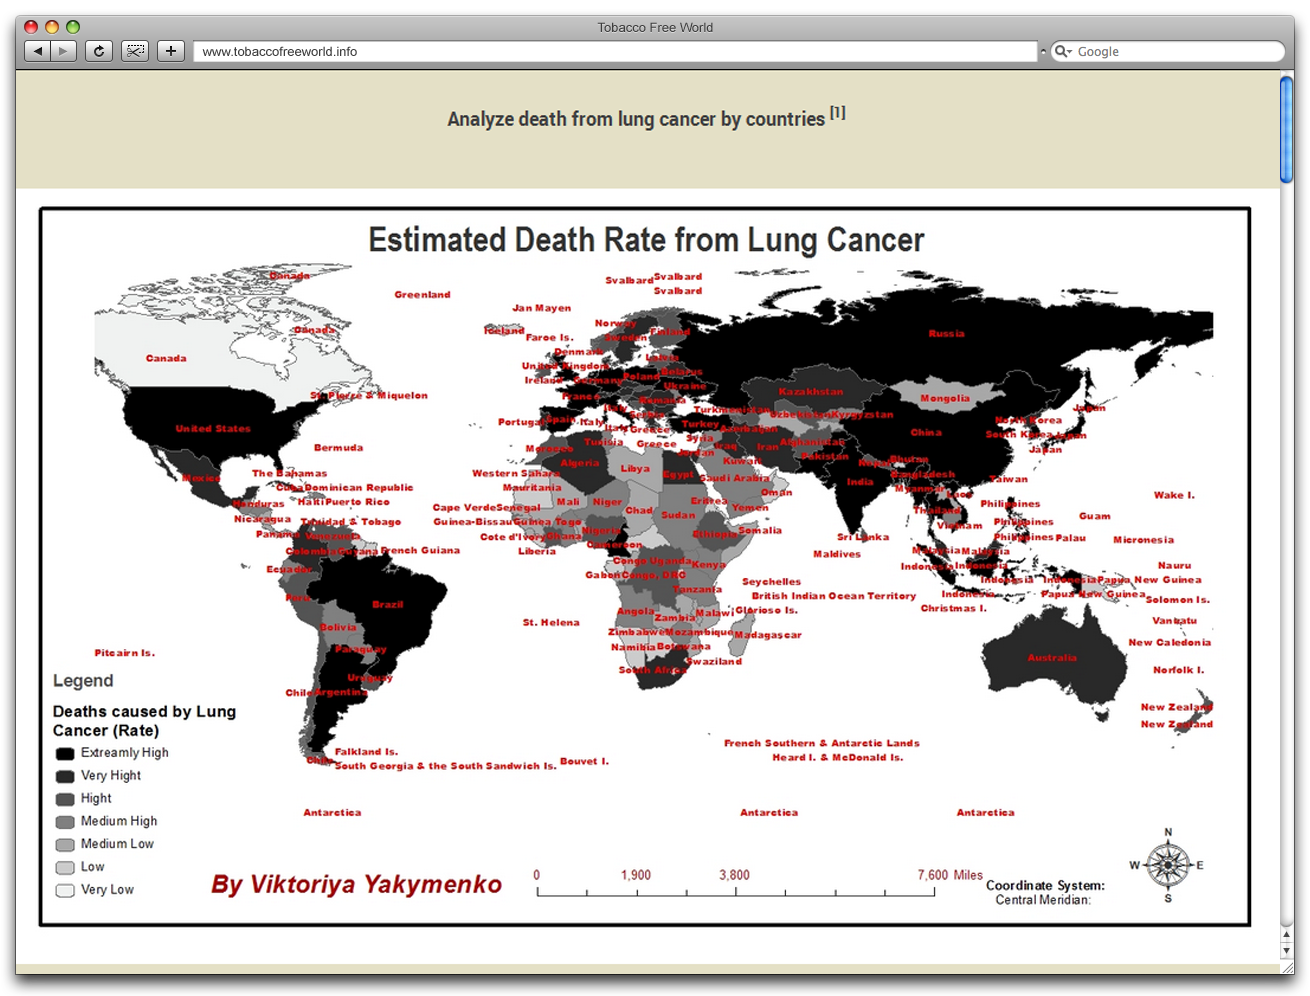Click the 'Australia' map label
The width and height of the screenshot is (1310, 996).
point(1052,658)
